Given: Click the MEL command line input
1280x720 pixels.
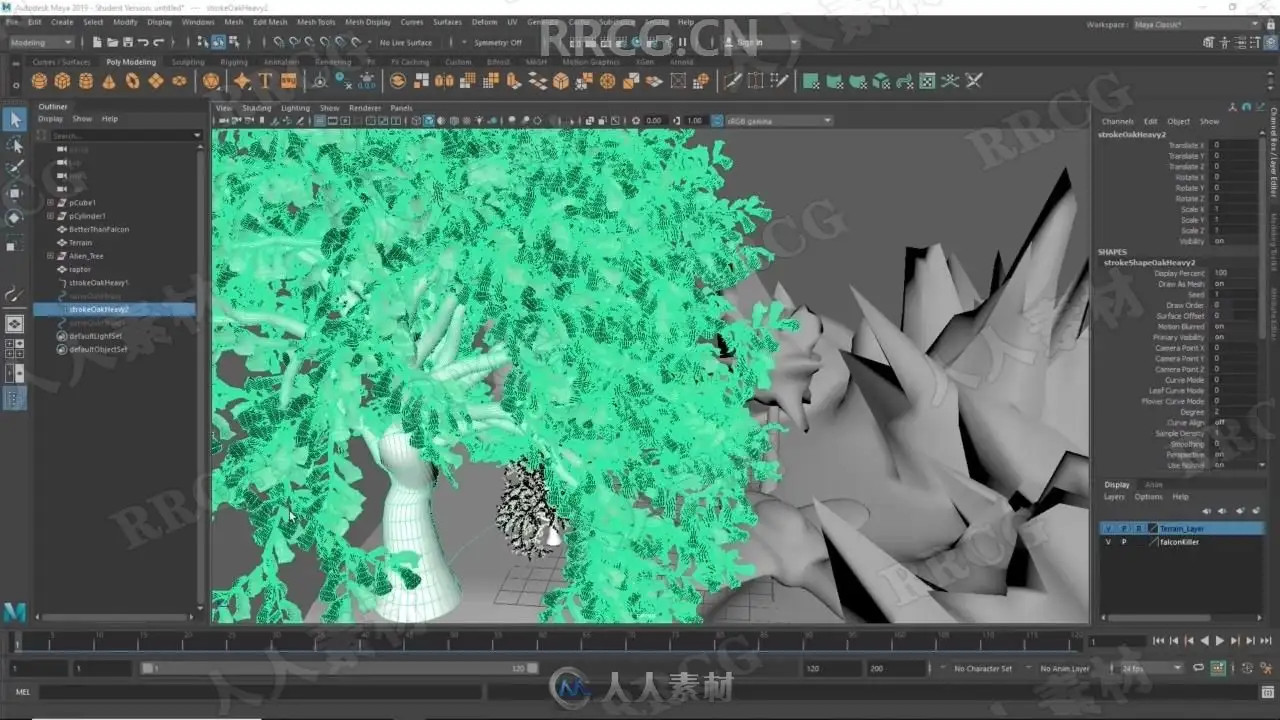Looking at the screenshot, I should (259, 691).
